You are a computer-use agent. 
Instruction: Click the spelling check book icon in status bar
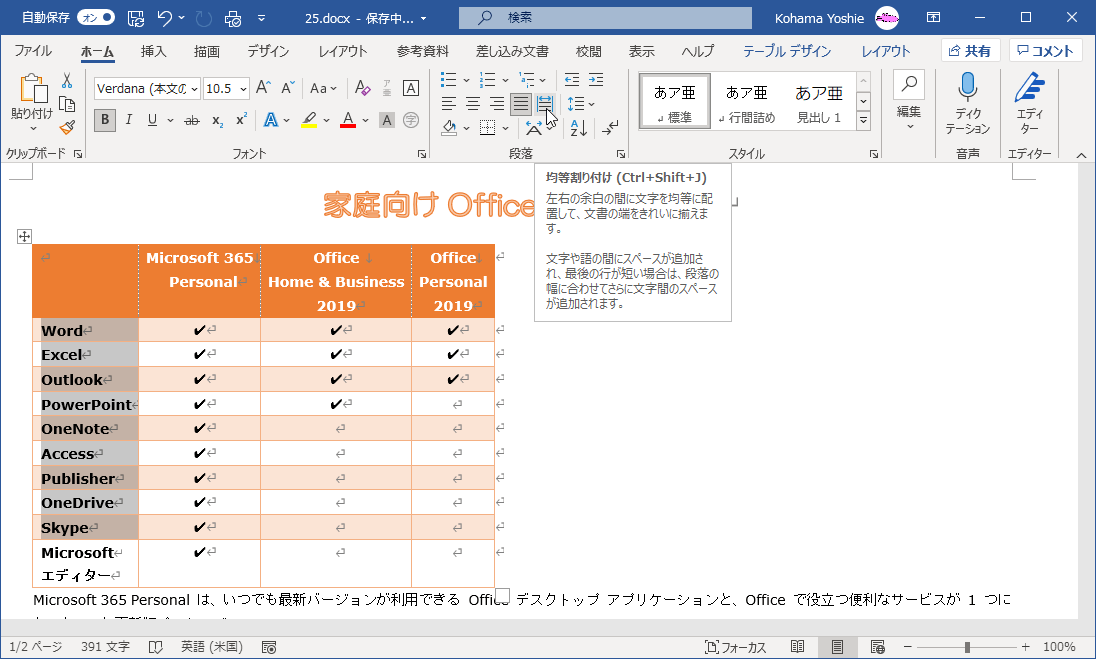pyautogui.click(x=155, y=647)
